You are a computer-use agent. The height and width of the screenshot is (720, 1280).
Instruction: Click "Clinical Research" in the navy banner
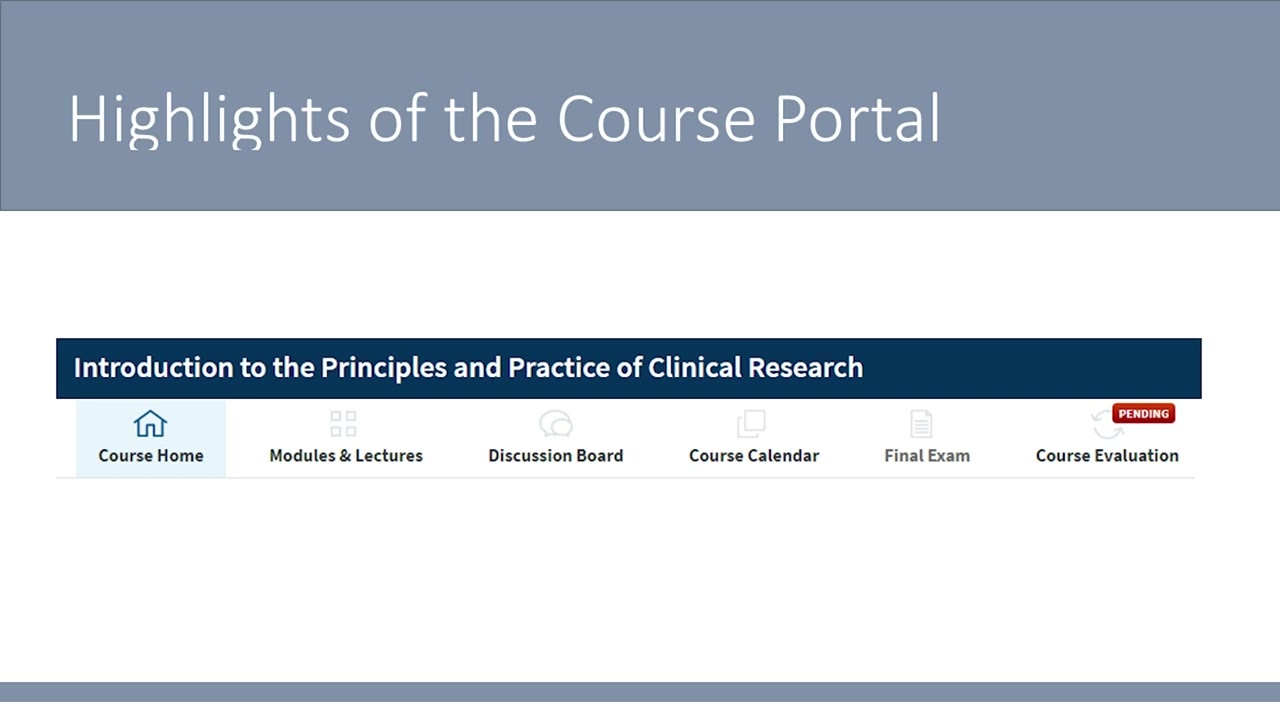point(755,367)
